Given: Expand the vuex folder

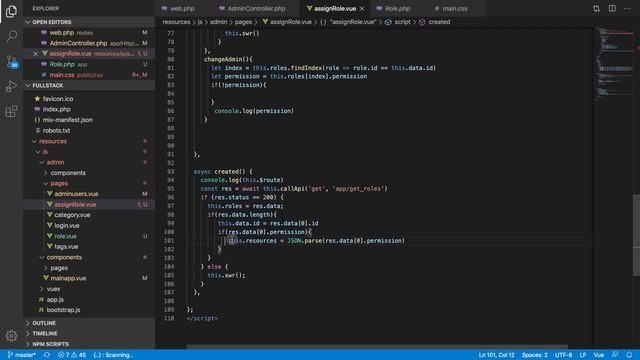Looking at the screenshot, I should pyautogui.click(x=53, y=289).
